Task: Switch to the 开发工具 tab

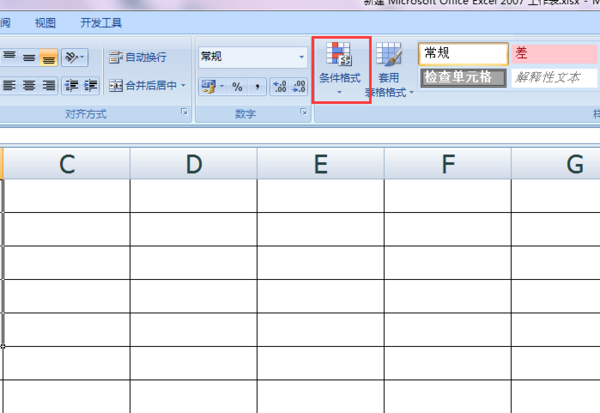Action: click(x=101, y=23)
